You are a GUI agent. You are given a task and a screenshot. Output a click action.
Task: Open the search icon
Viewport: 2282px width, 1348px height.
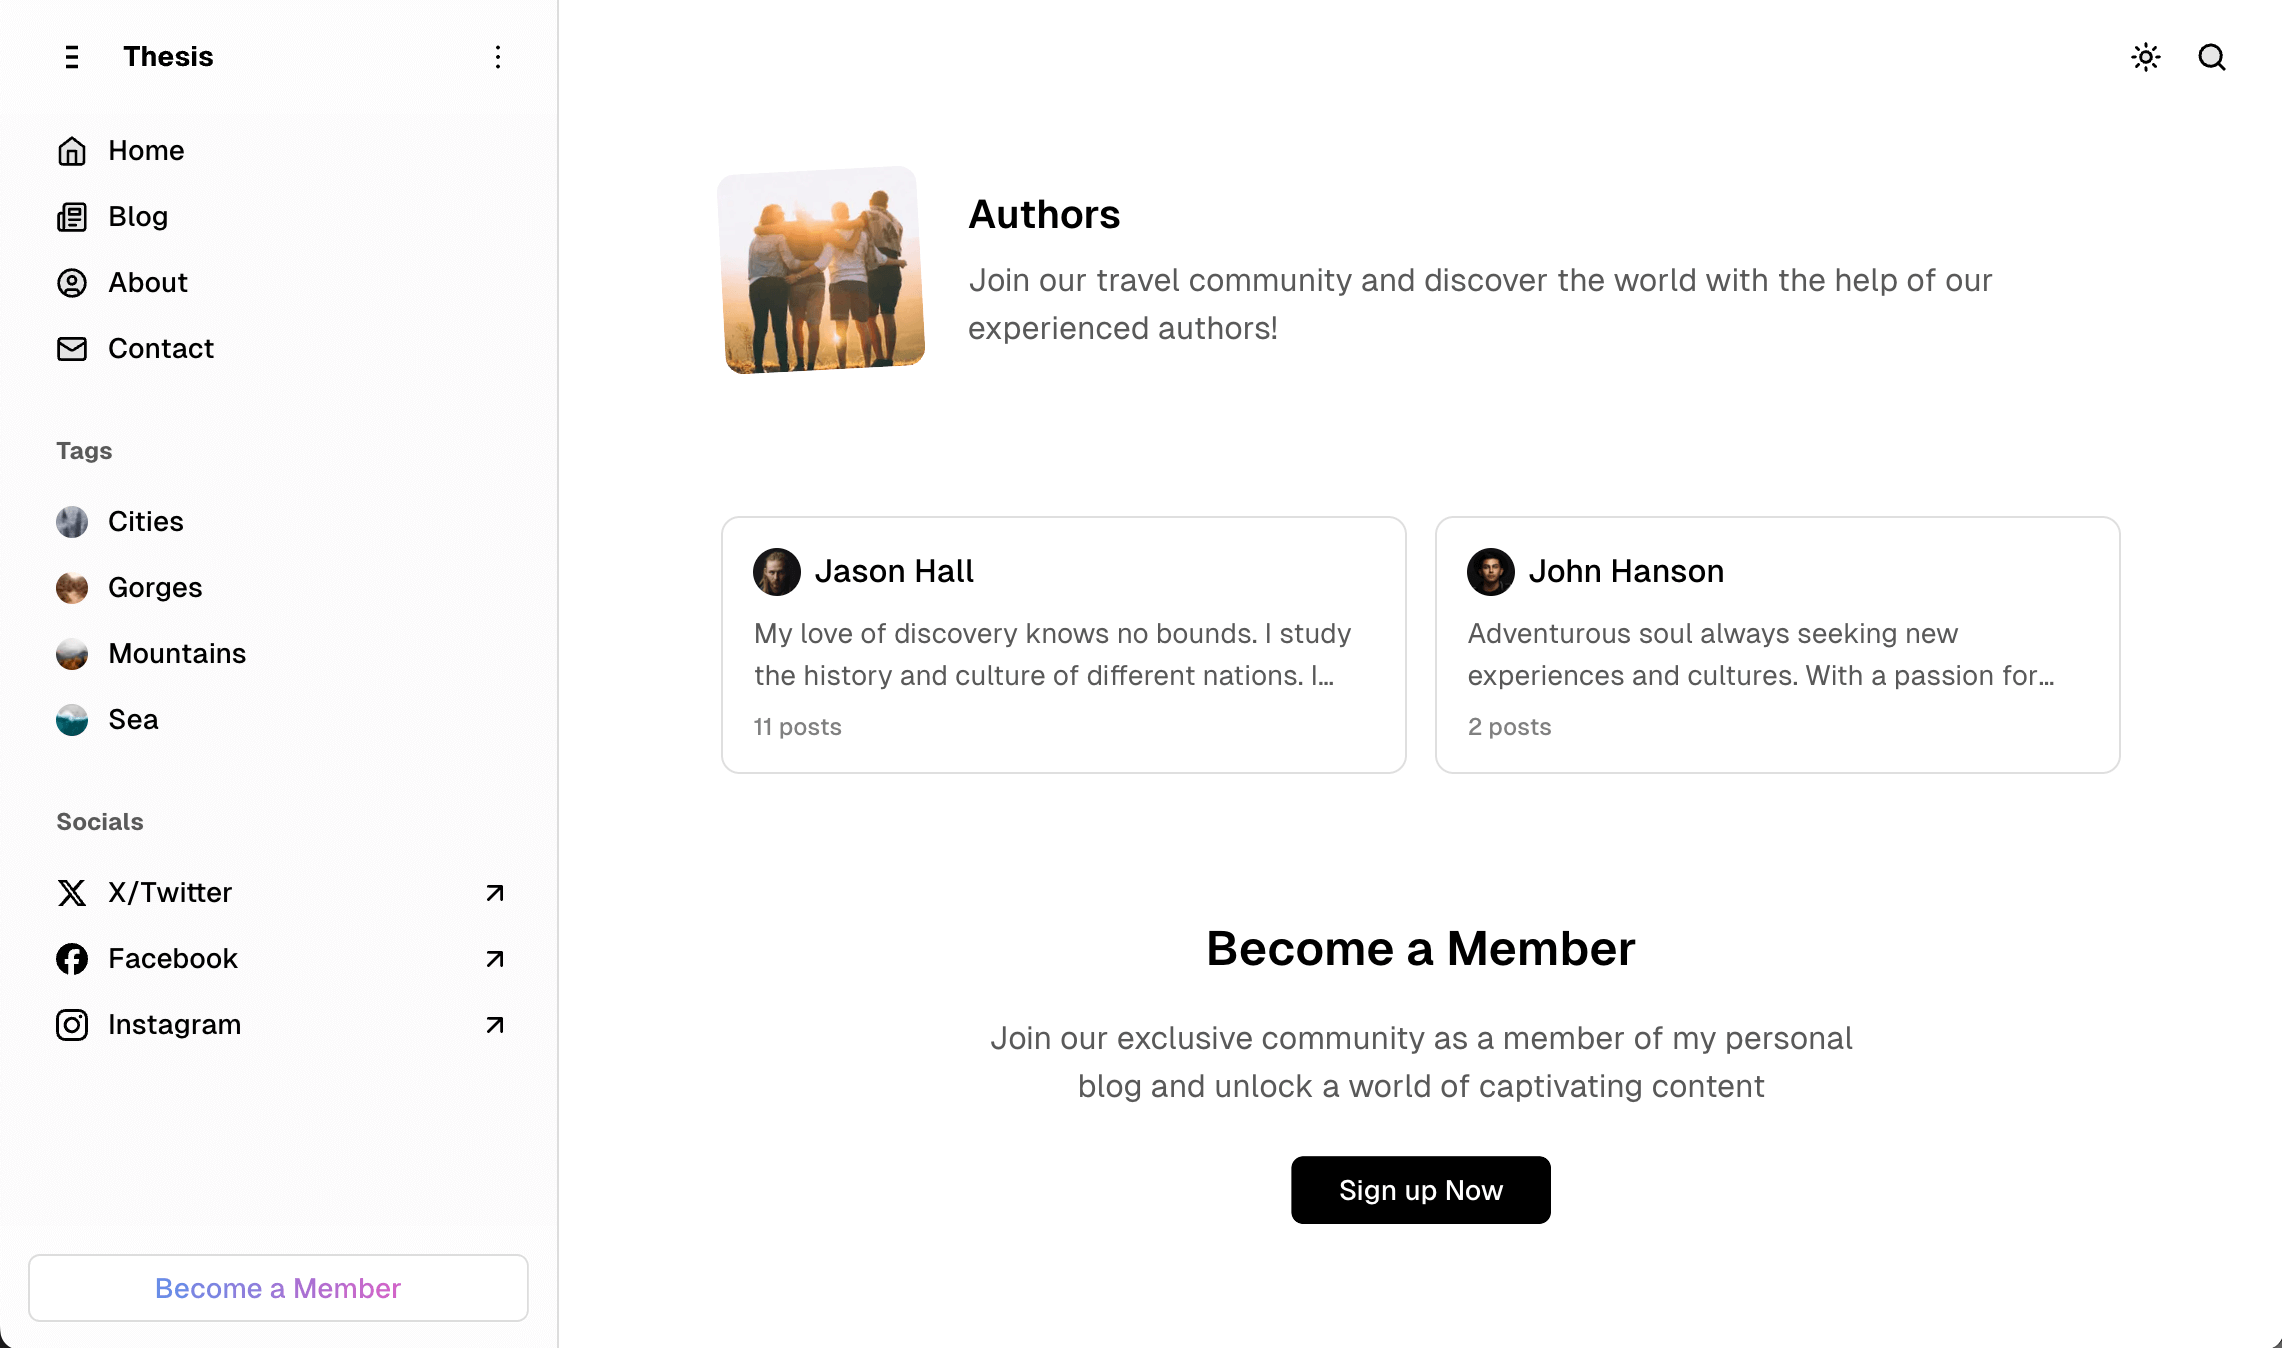[2212, 58]
